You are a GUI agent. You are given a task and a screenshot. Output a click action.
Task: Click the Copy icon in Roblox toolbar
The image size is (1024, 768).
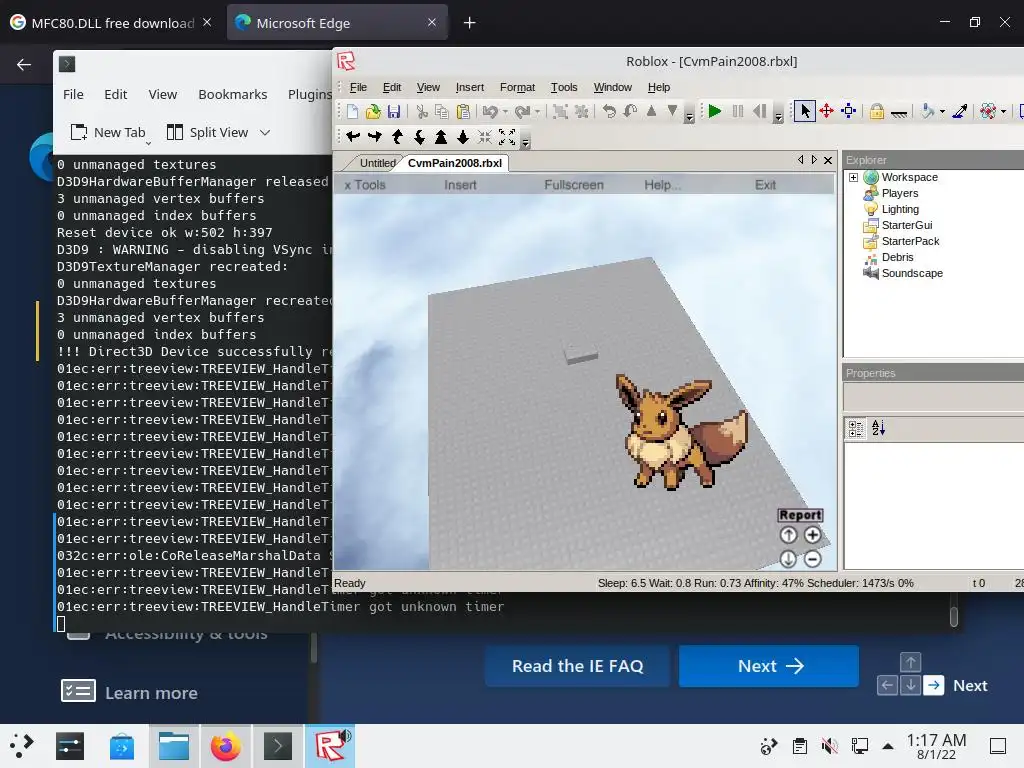point(442,112)
